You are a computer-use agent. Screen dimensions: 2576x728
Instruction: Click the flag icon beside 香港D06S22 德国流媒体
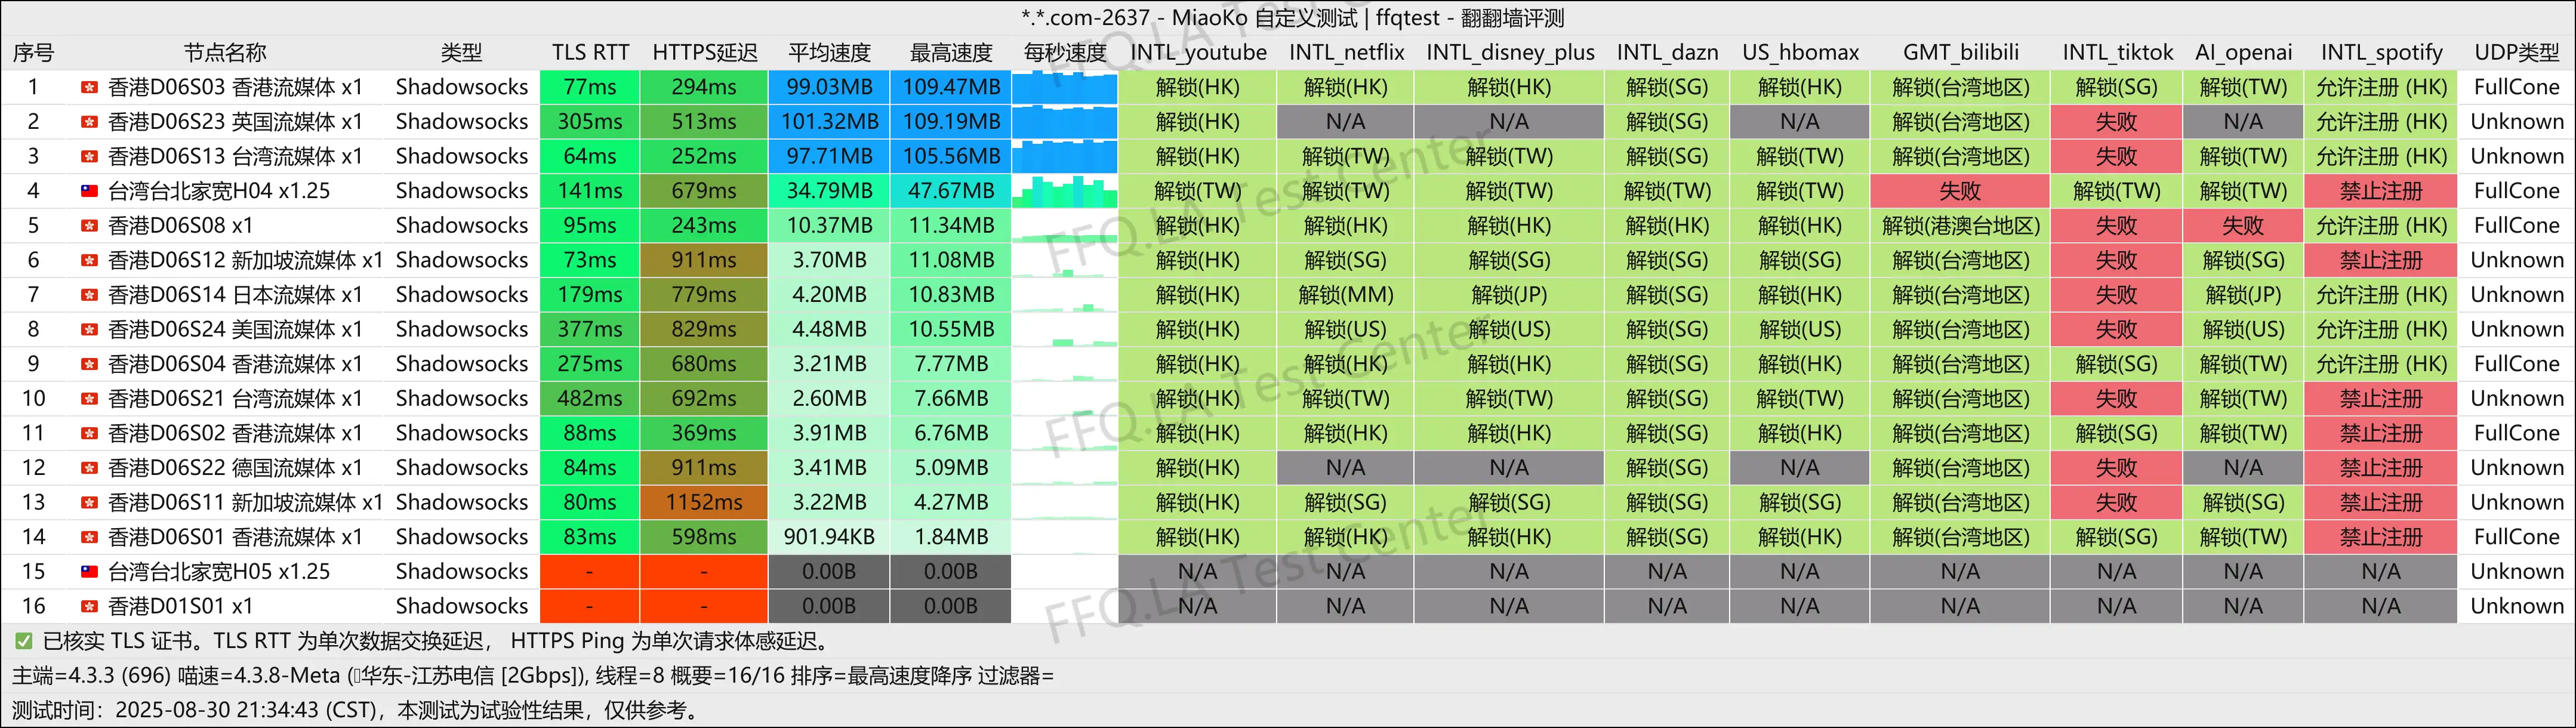(x=89, y=468)
